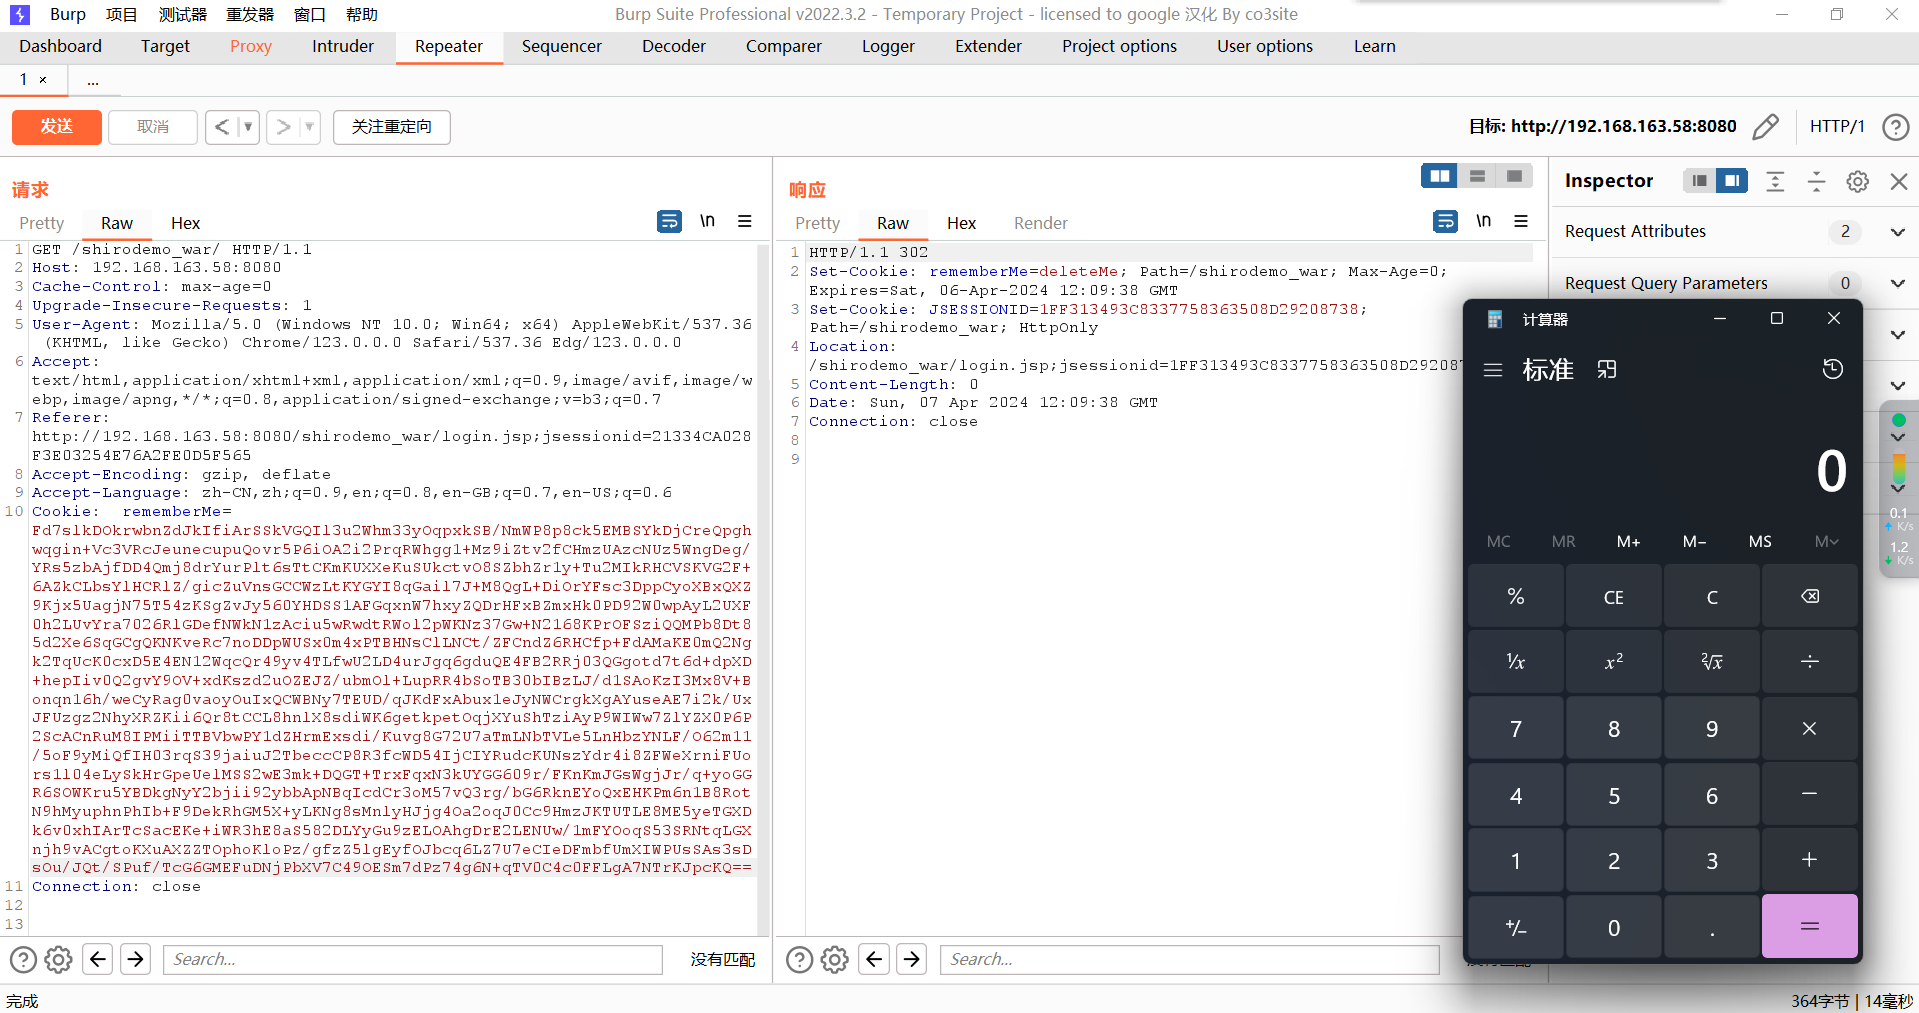Toggle word wrap icon in response panel
Image resolution: width=1919 pixels, height=1013 pixels.
(x=1445, y=221)
